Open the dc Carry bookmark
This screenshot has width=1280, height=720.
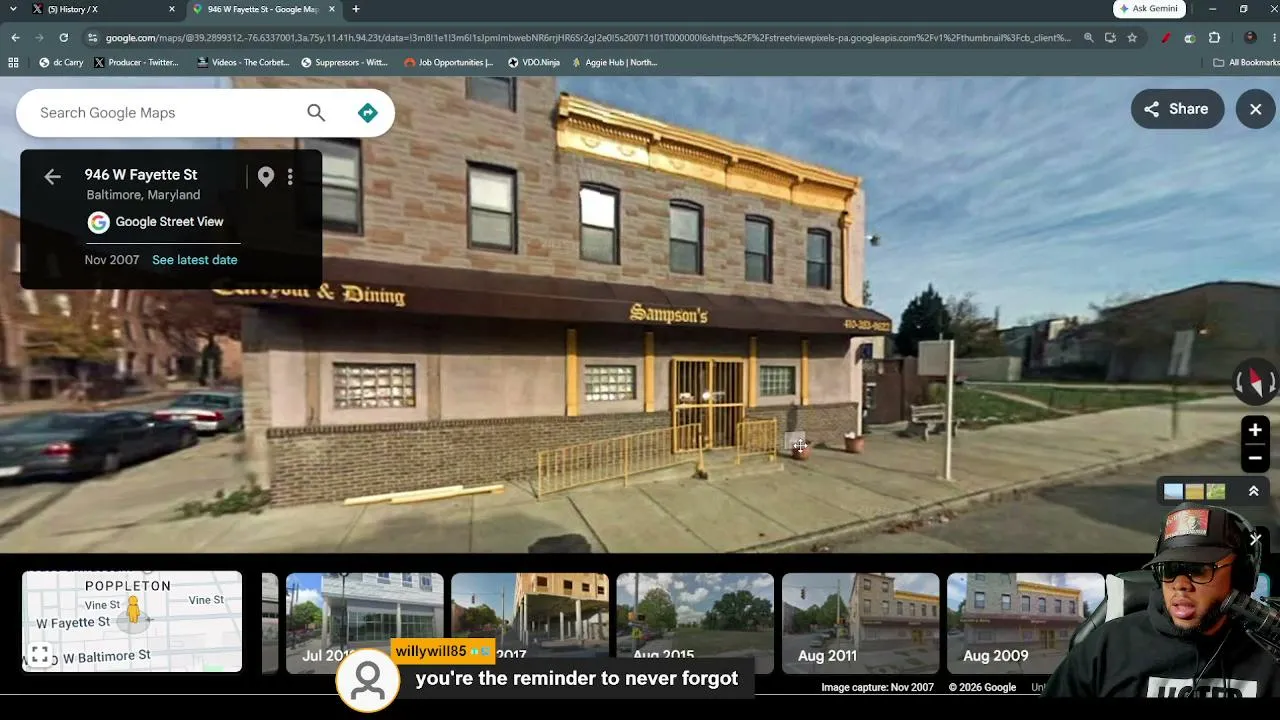click(x=61, y=62)
